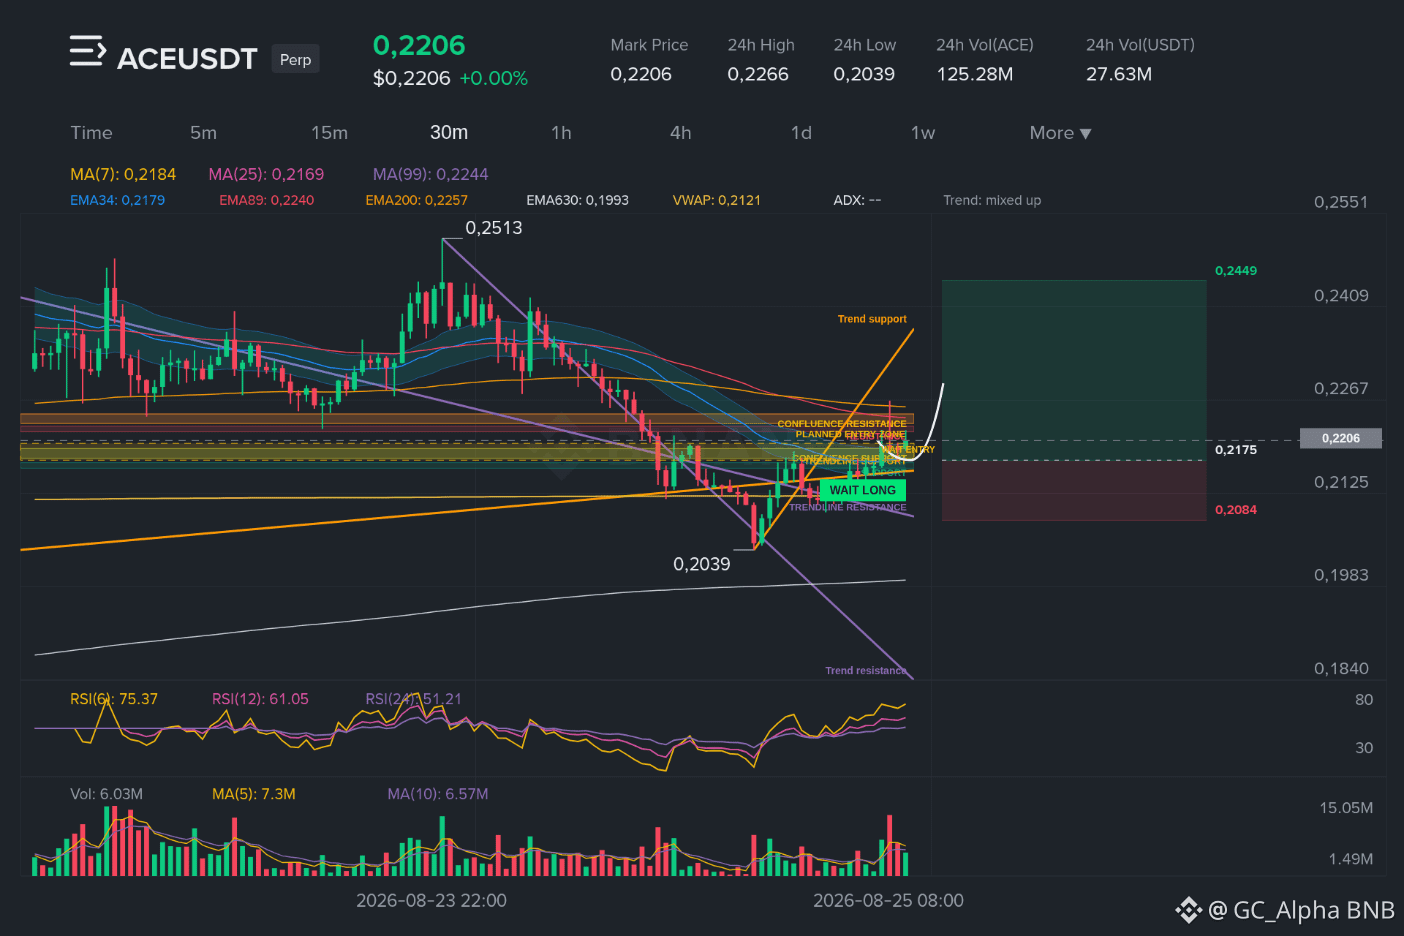Click the MA(25): 0,2169 indicator label
Viewport: 1404px width, 936px height.
pos(266,174)
